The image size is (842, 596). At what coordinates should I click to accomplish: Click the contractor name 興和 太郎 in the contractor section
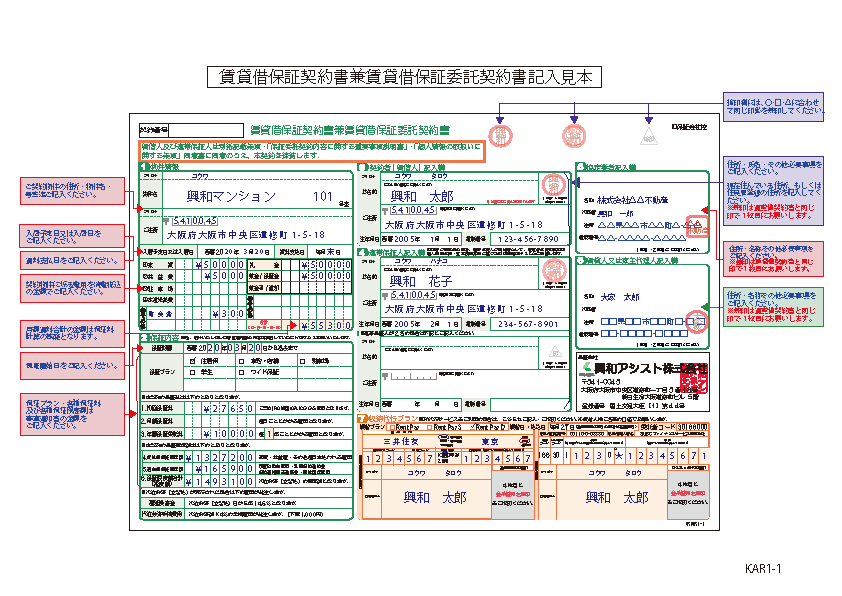coord(422,197)
